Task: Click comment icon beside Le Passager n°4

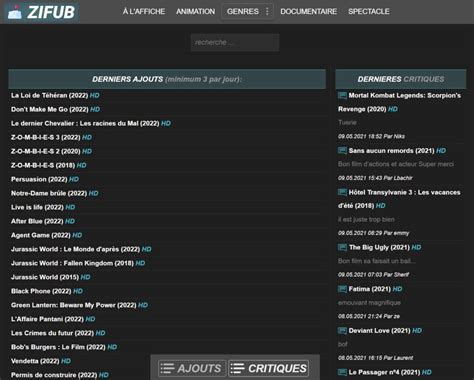Action: point(342,372)
